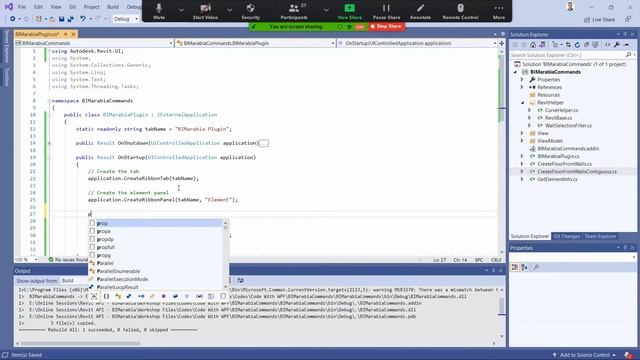This screenshot has width=640, height=360.
Task: Collapse OnShutdown method outlining marker
Action: tap(49, 143)
